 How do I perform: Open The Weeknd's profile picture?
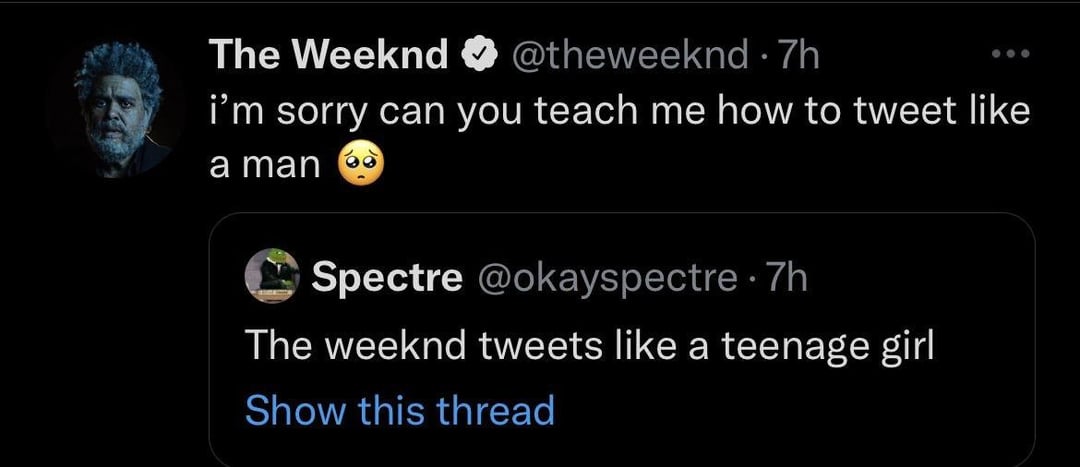pyautogui.click(x=117, y=110)
